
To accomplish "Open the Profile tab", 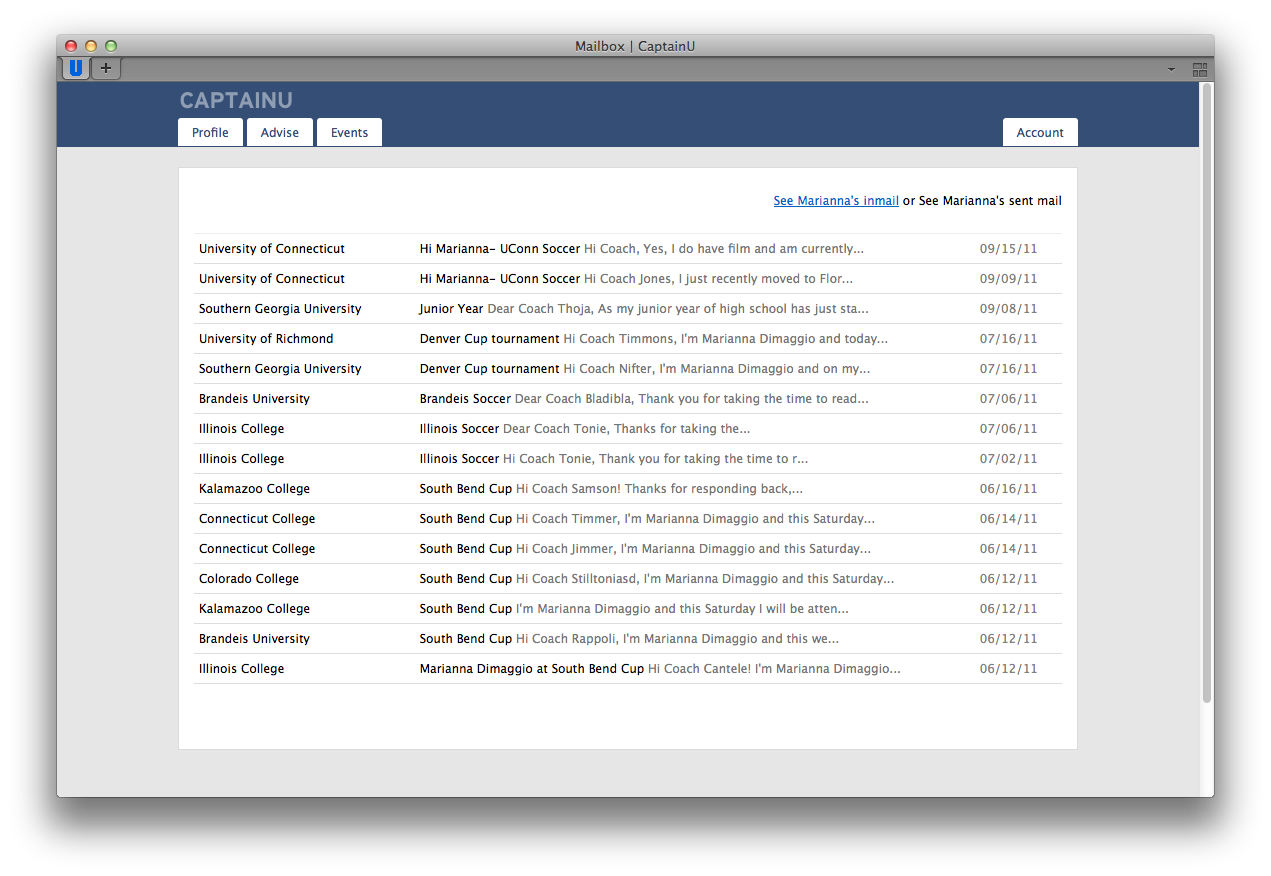I will (210, 132).
